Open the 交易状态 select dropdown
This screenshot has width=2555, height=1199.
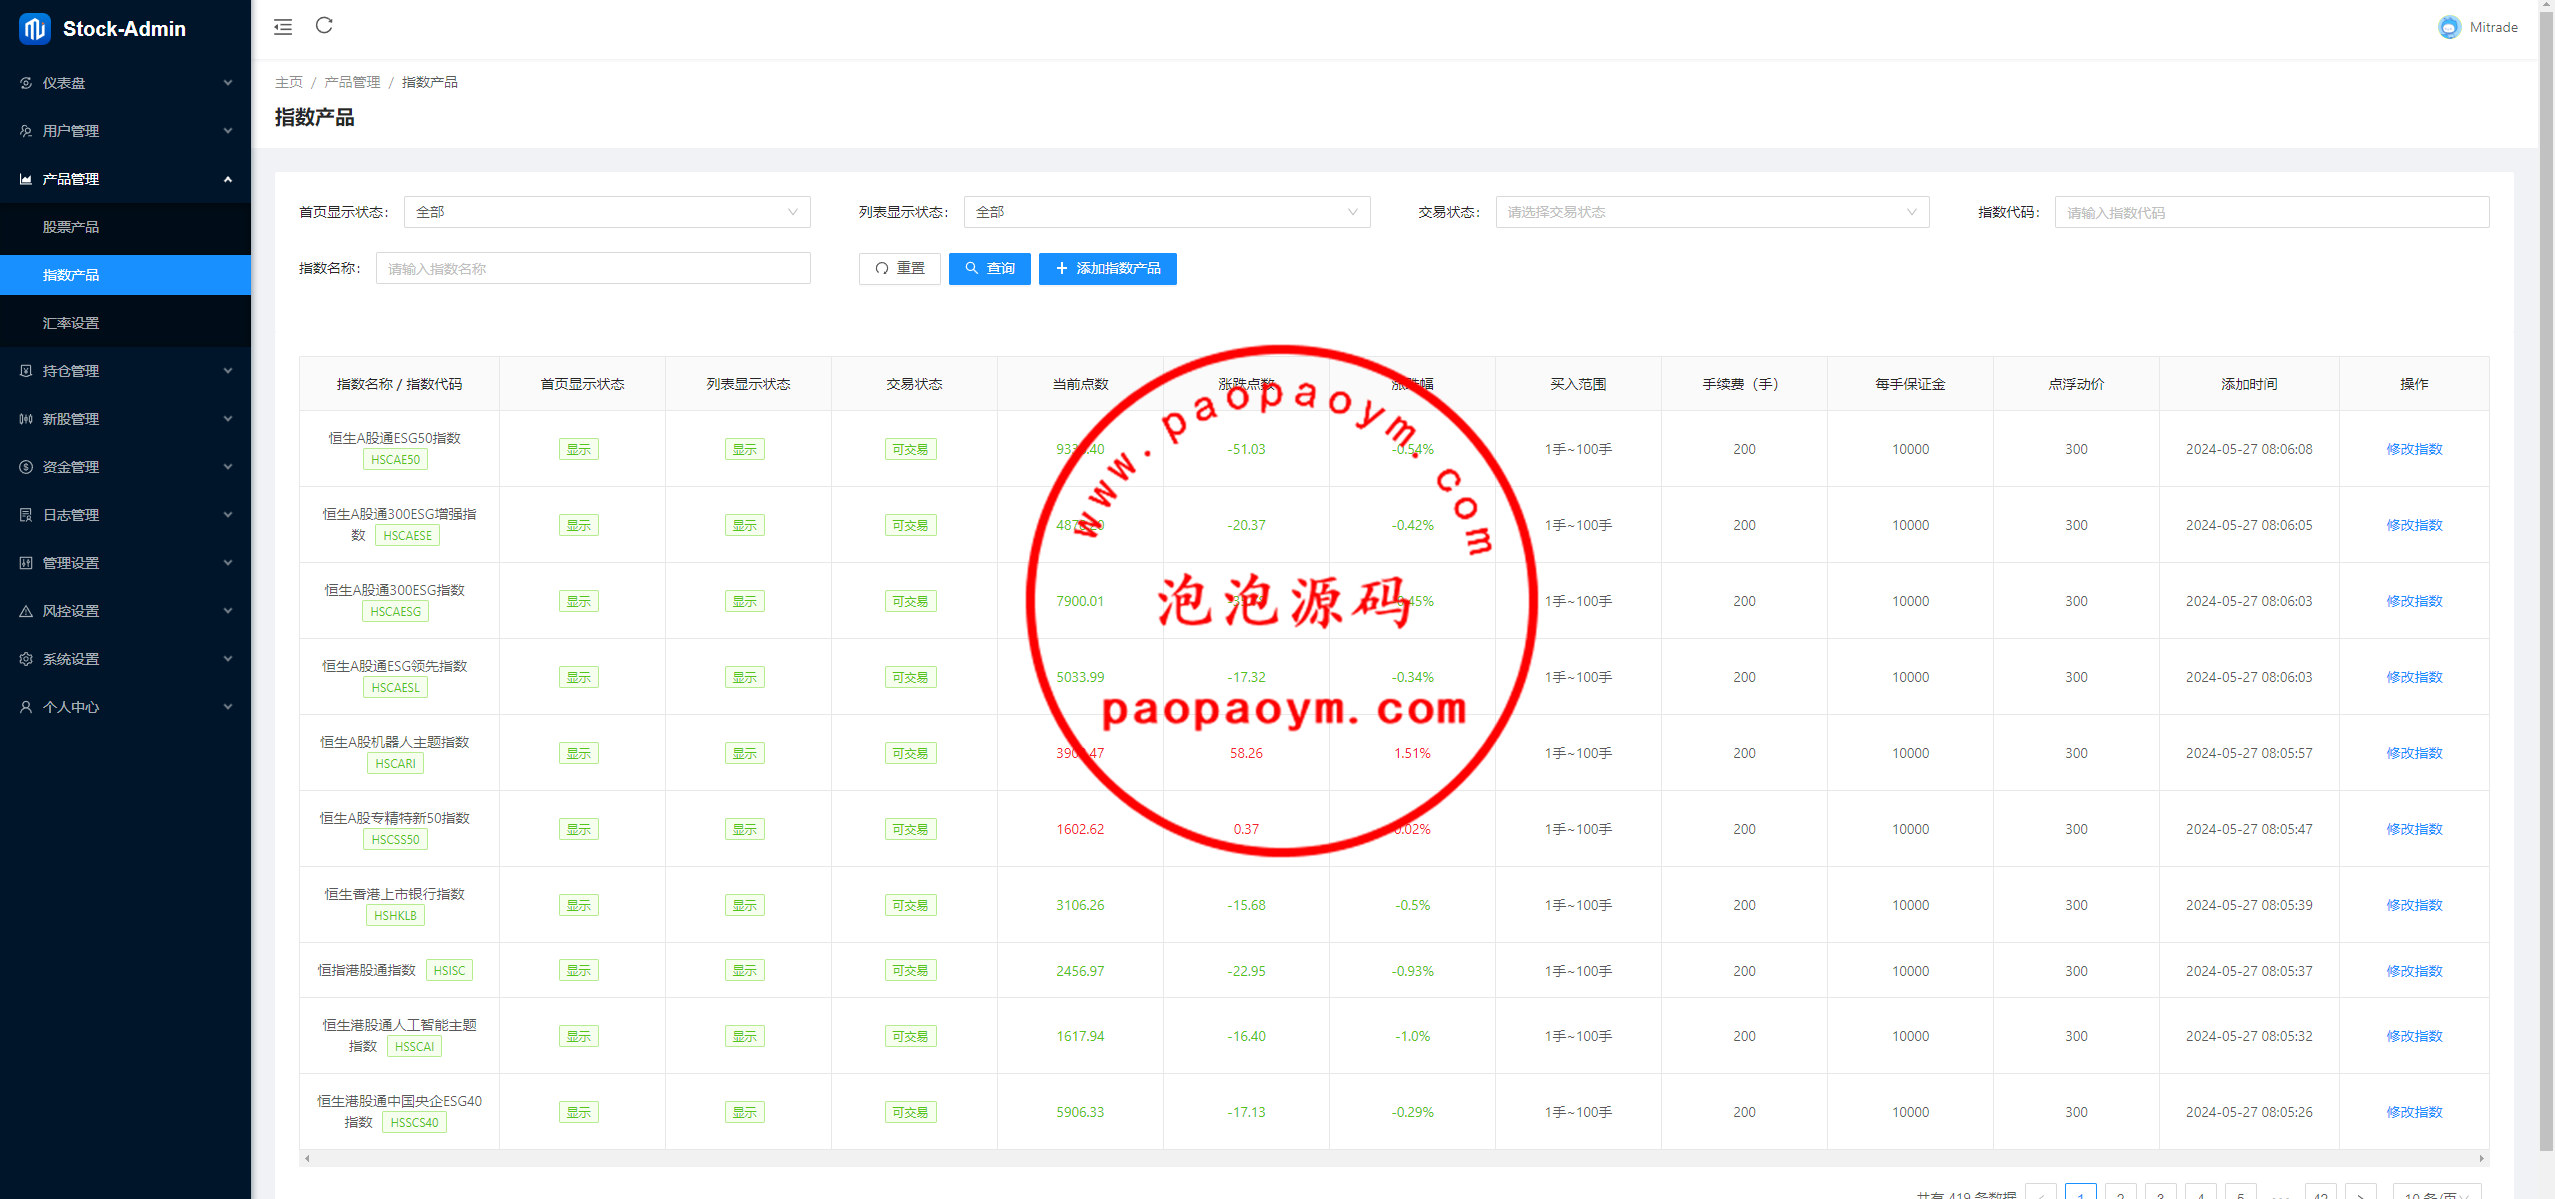click(1712, 212)
